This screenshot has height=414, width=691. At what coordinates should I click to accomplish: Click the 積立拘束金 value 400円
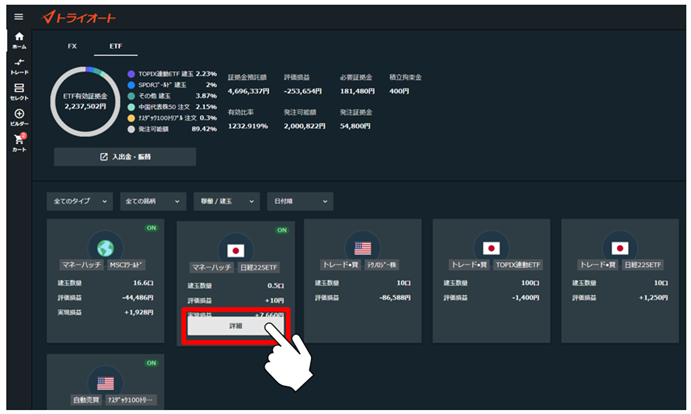[x=399, y=91]
